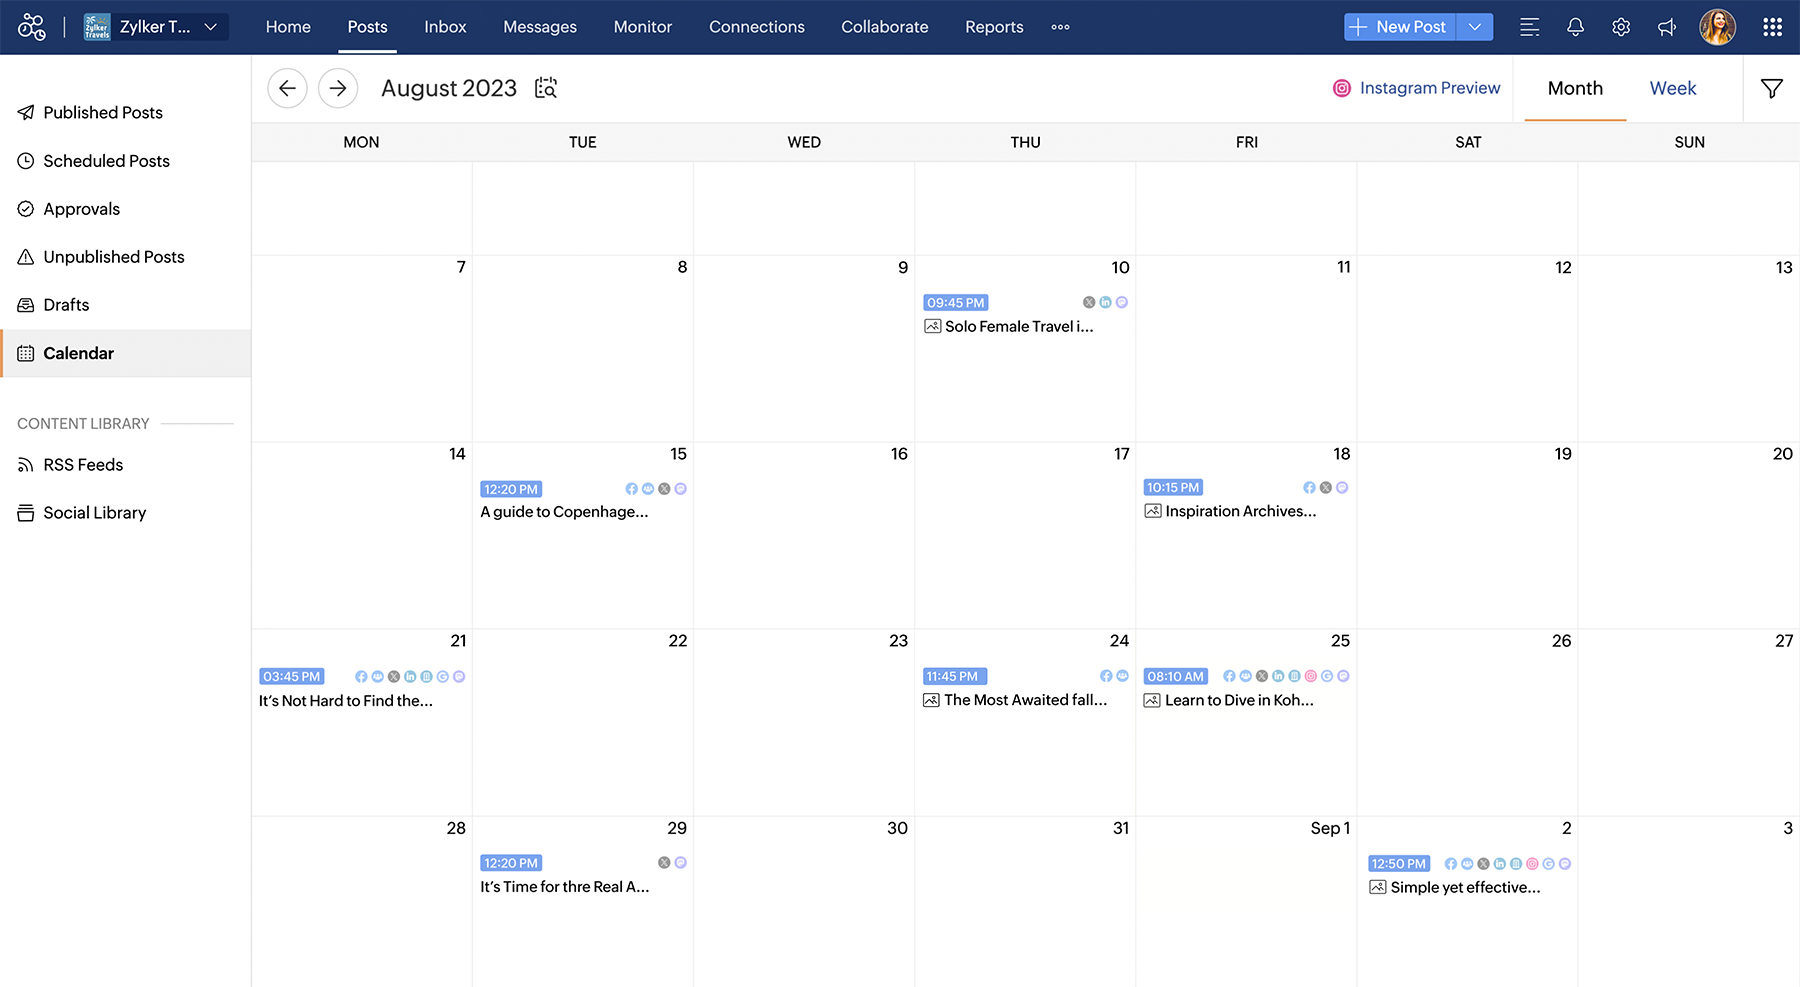This screenshot has height=987, width=1800.
Task: Open the Collaborate tab
Action: [x=885, y=27]
